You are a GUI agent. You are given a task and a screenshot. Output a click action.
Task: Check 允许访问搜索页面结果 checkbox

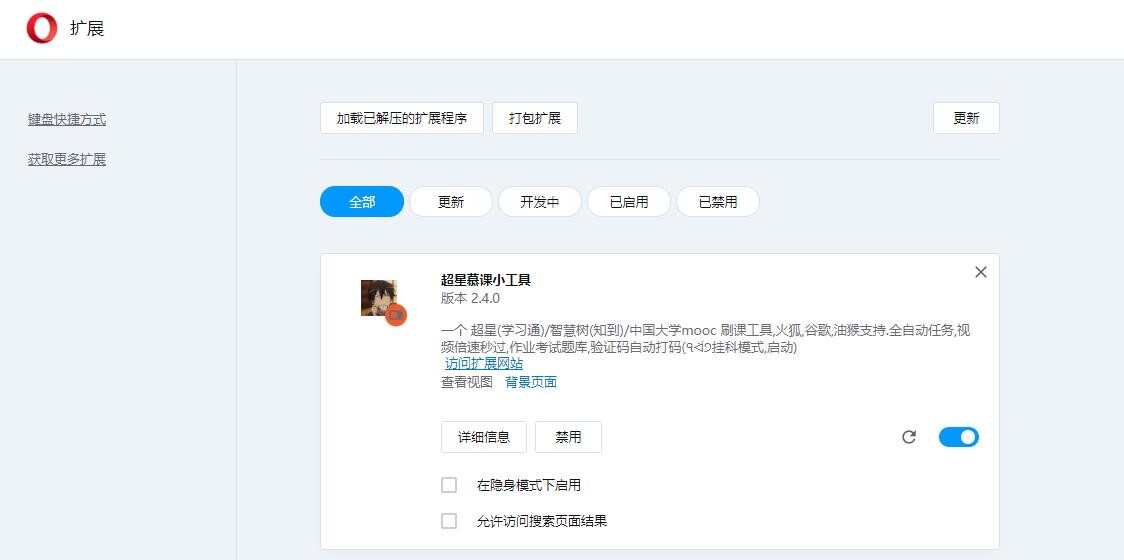(449, 521)
